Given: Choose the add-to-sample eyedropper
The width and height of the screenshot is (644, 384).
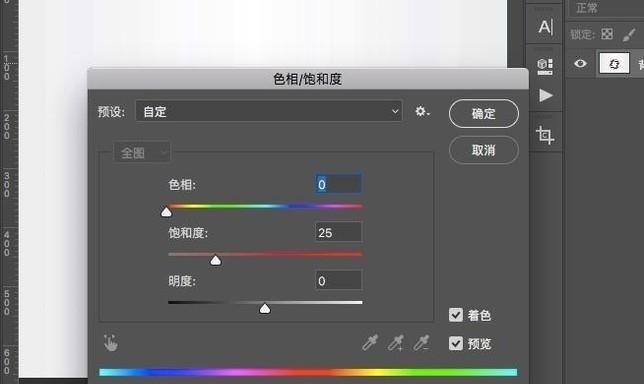Looking at the screenshot, I should click(396, 343).
